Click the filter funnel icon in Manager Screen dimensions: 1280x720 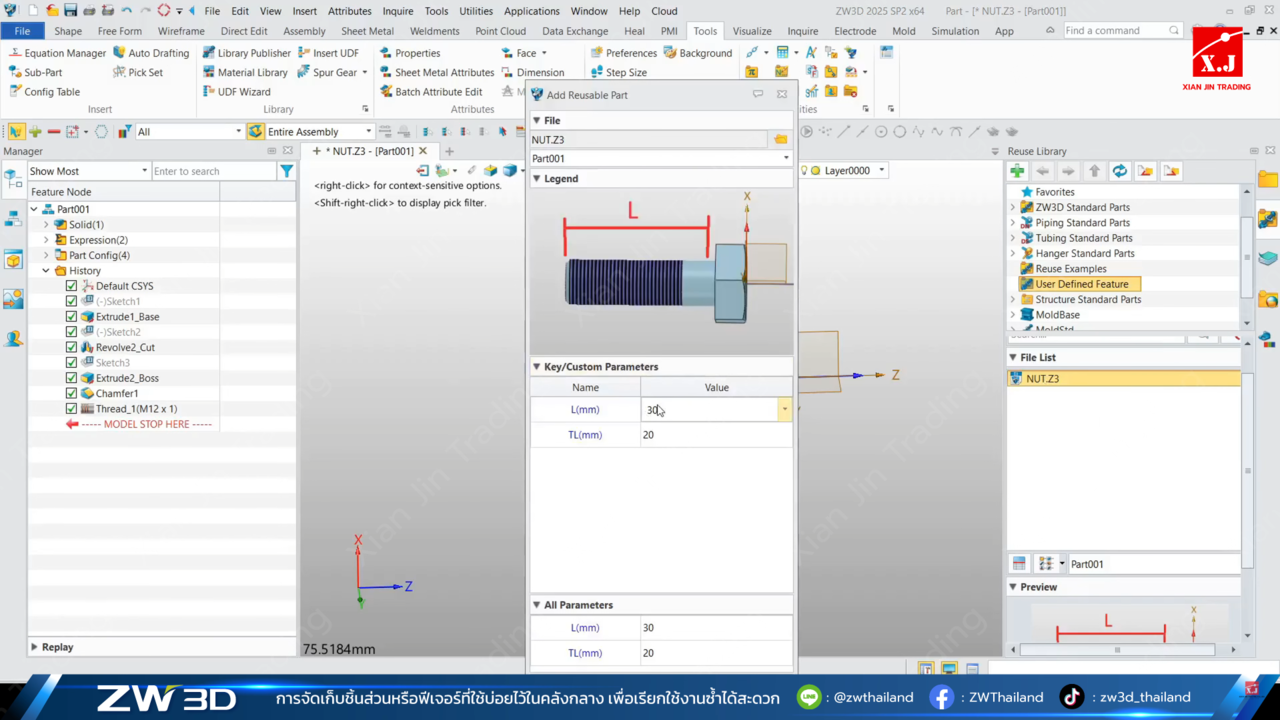[x=287, y=171]
